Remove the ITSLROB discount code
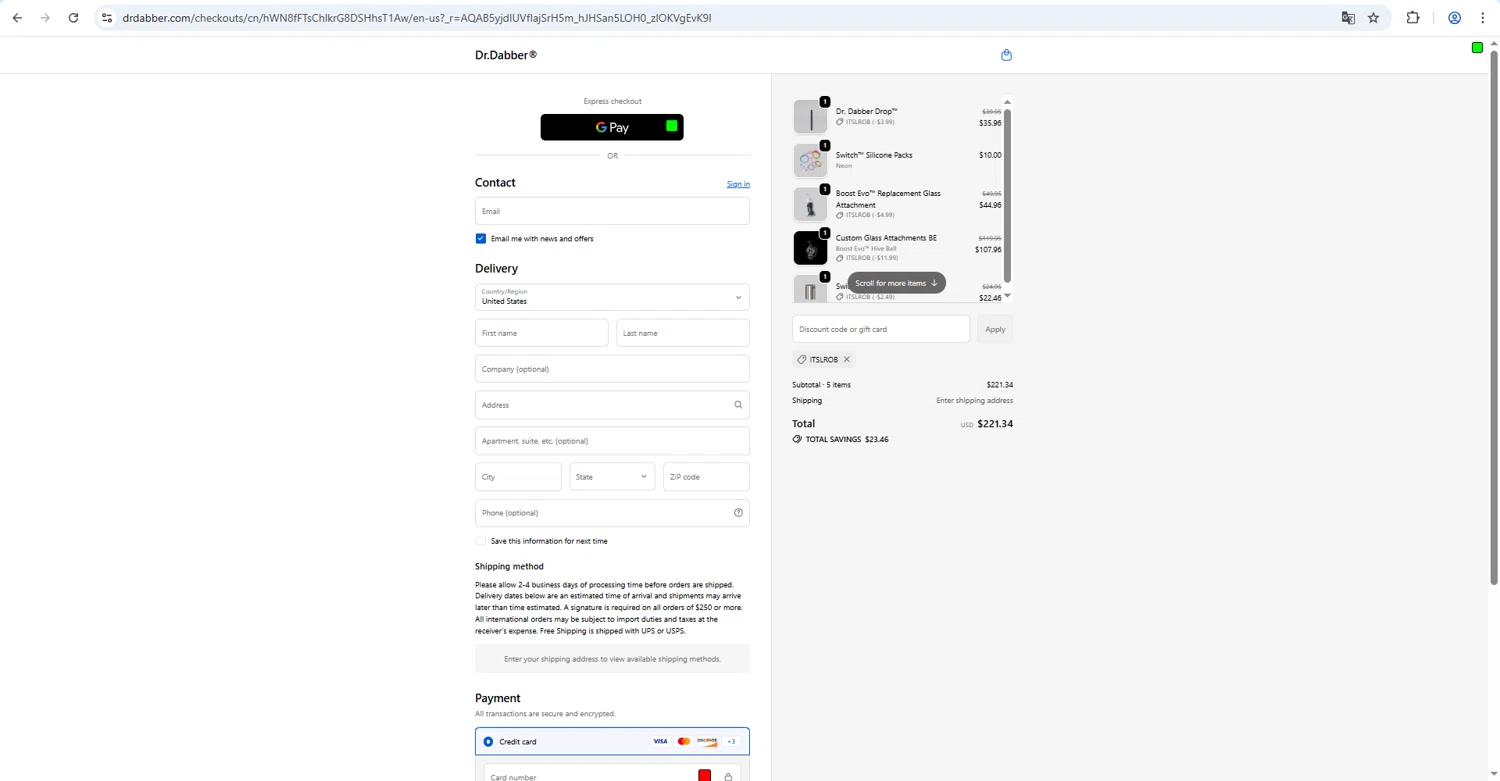 tap(846, 359)
